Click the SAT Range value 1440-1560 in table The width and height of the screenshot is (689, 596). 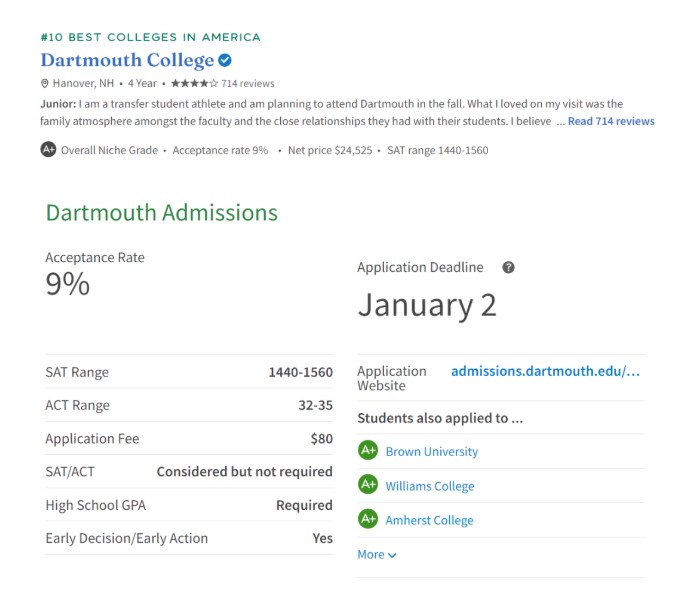[301, 372]
